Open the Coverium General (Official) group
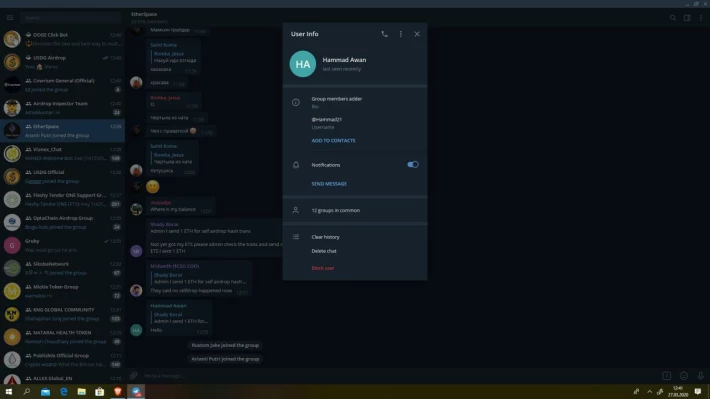The width and height of the screenshot is (710, 399). coord(62,85)
